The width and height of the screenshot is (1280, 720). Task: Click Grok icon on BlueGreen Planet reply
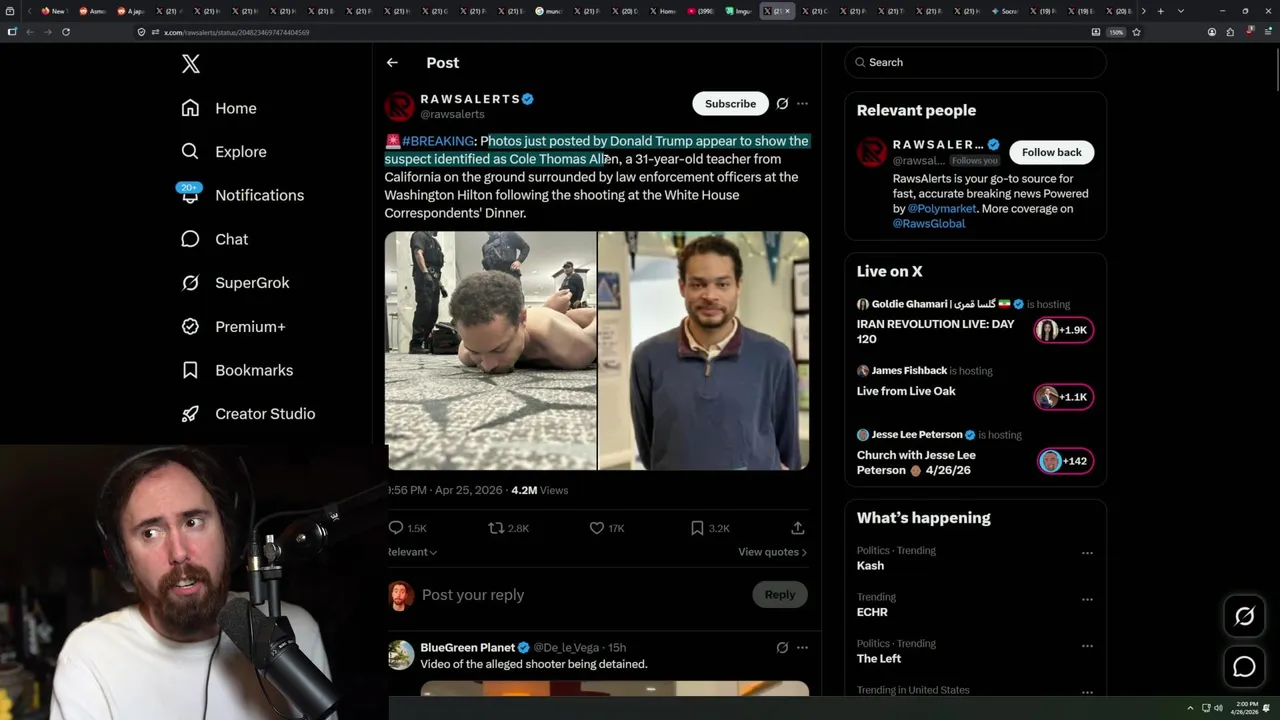(x=782, y=648)
